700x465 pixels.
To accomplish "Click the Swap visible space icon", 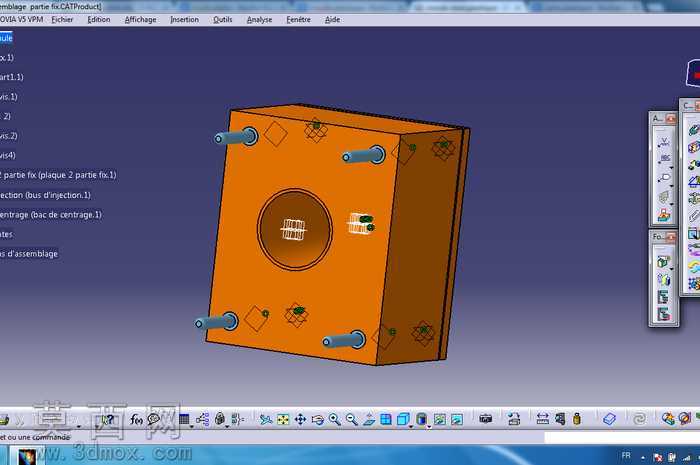I will [x=457, y=419].
